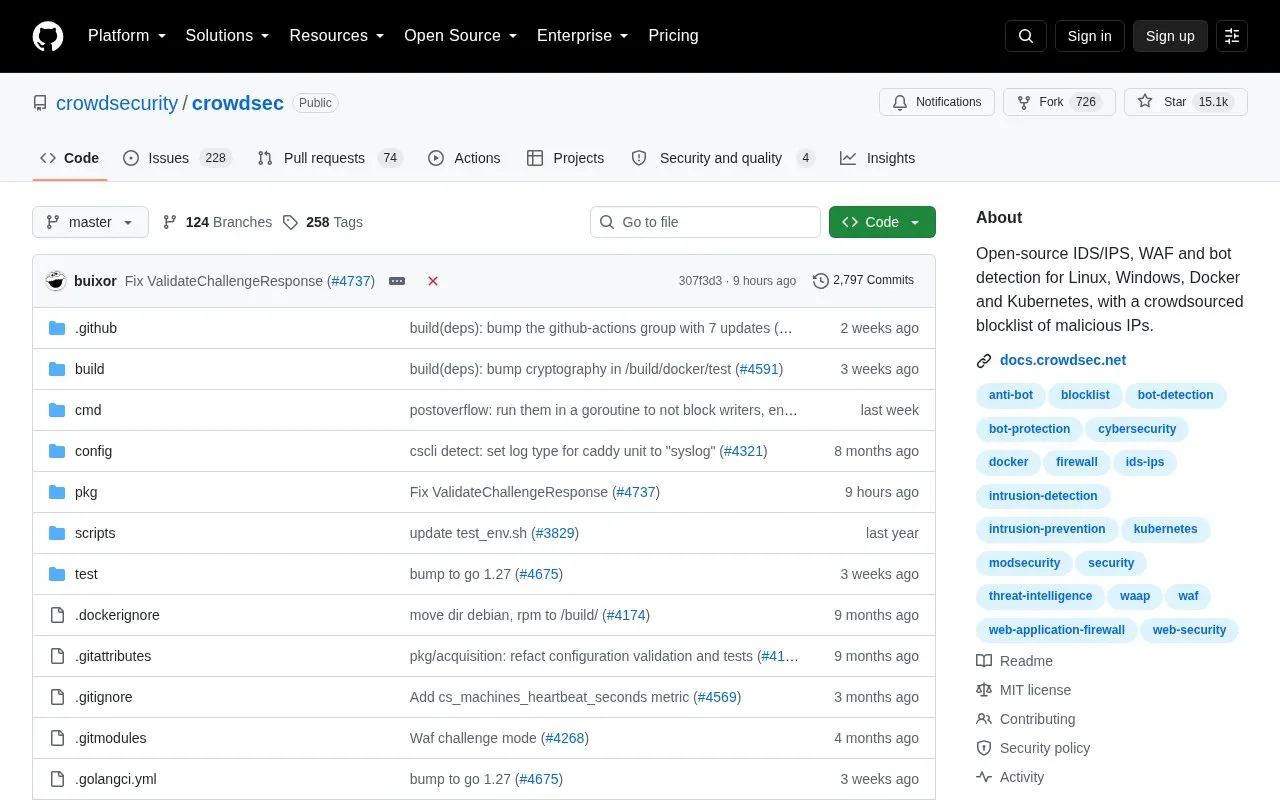View the 258 Tags link
The image size is (1280, 800).
(x=322, y=222)
